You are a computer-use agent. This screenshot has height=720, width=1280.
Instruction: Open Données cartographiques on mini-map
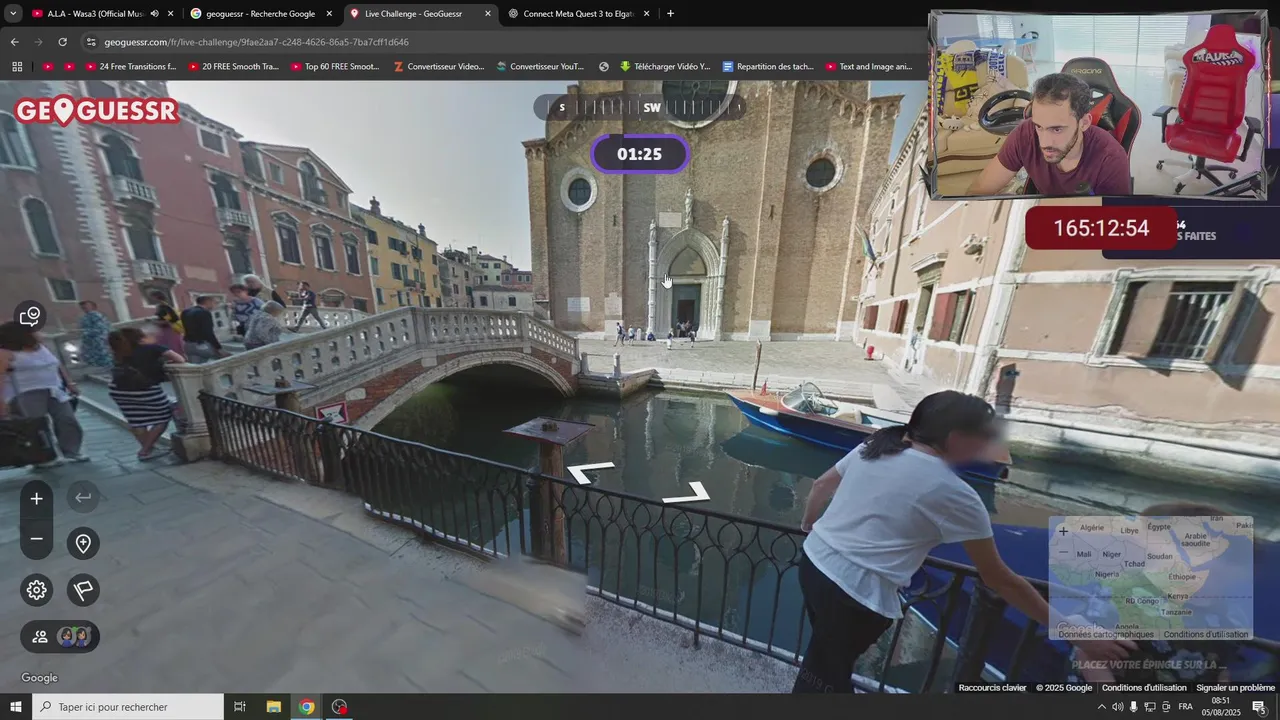point(1106,635)
